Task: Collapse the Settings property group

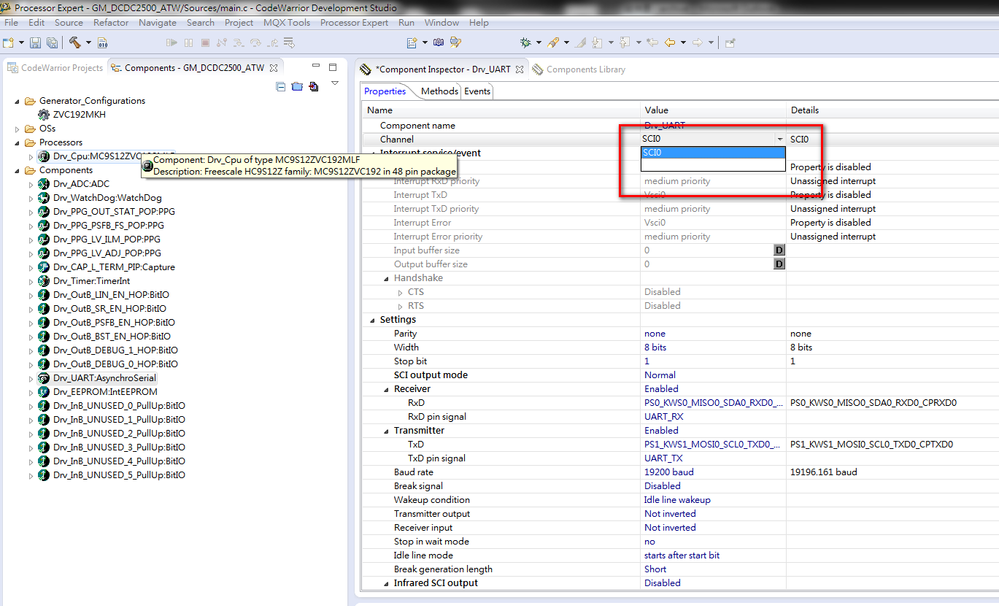Action: tap(373, 321)
